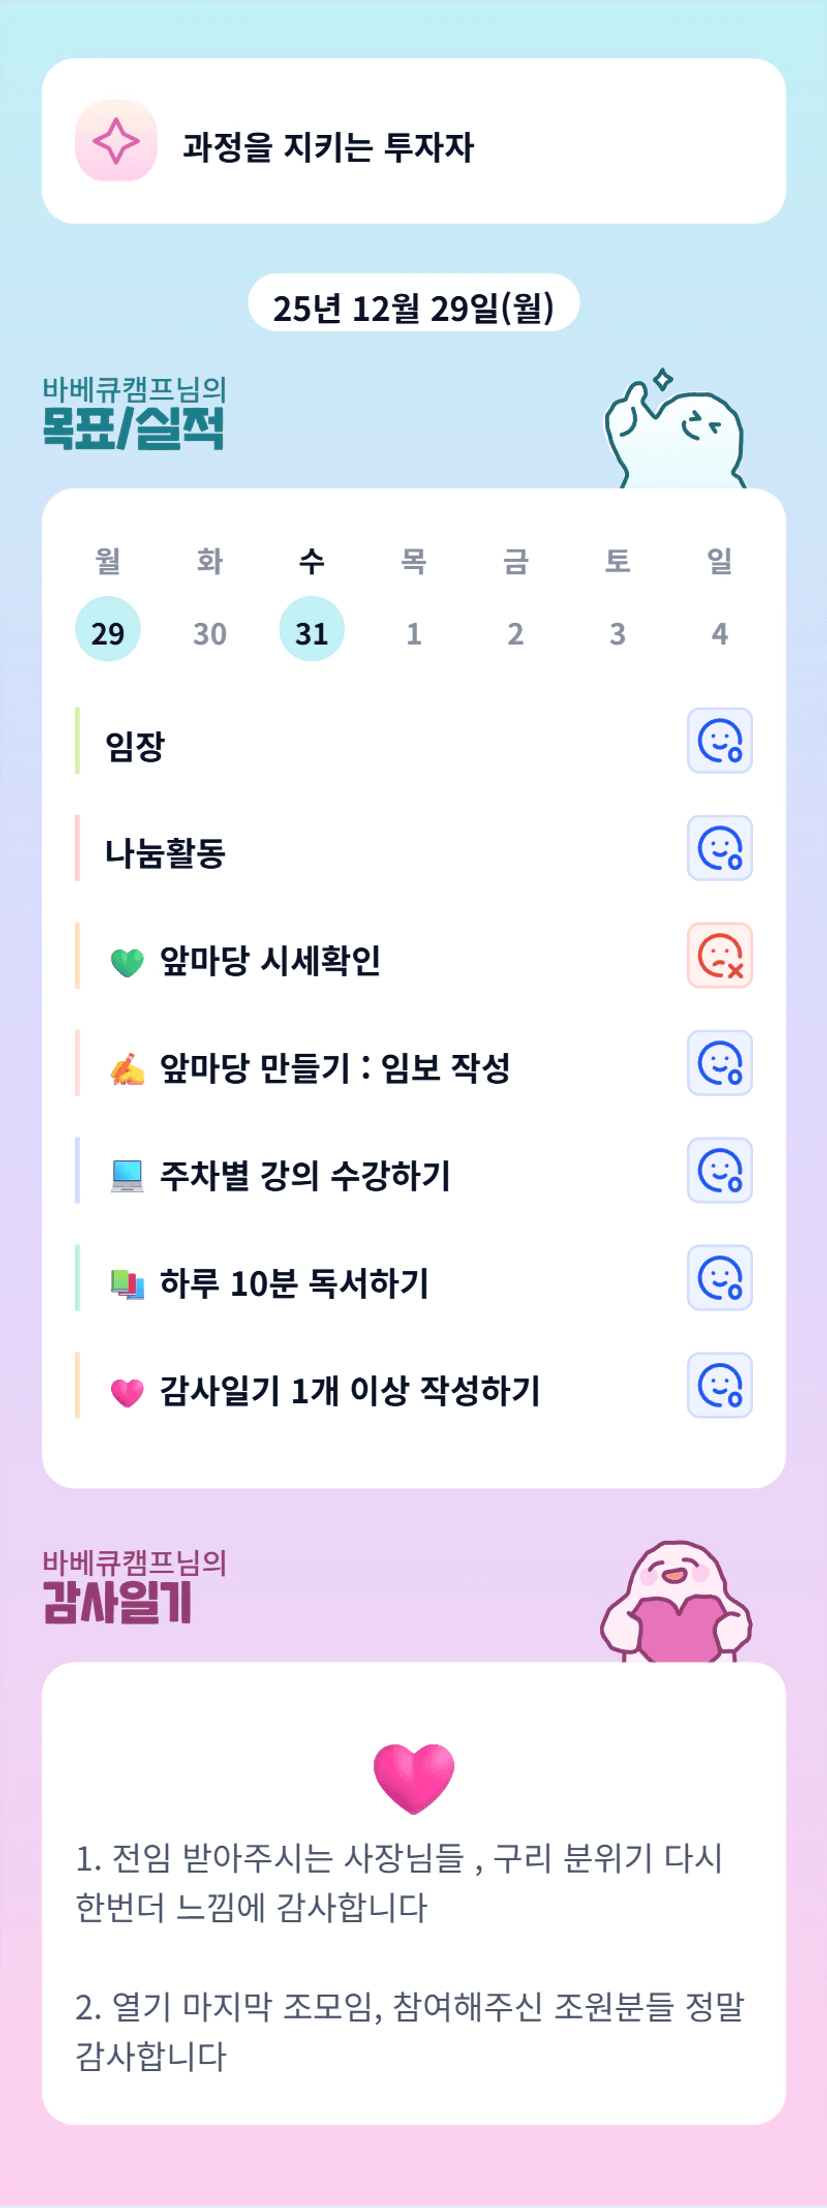Select Thursday the 1st in week calendar

click(414, 631)
